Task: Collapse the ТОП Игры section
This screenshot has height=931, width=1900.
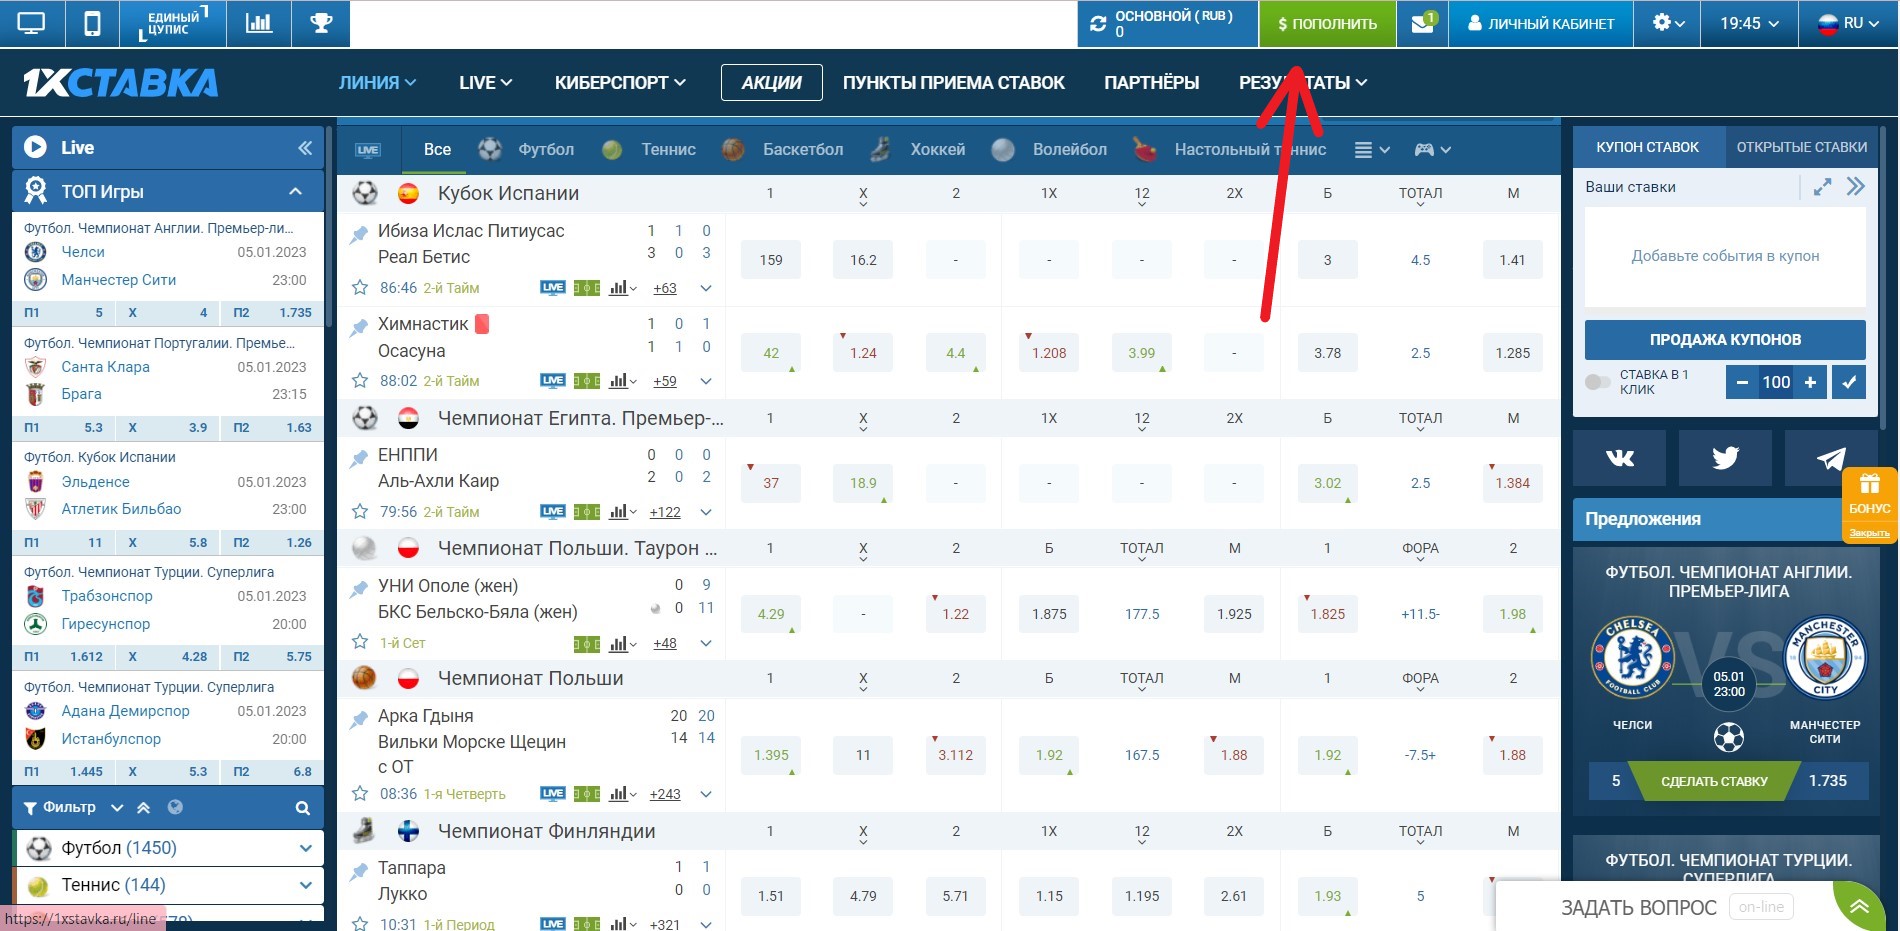Action: tap(295, 191)
